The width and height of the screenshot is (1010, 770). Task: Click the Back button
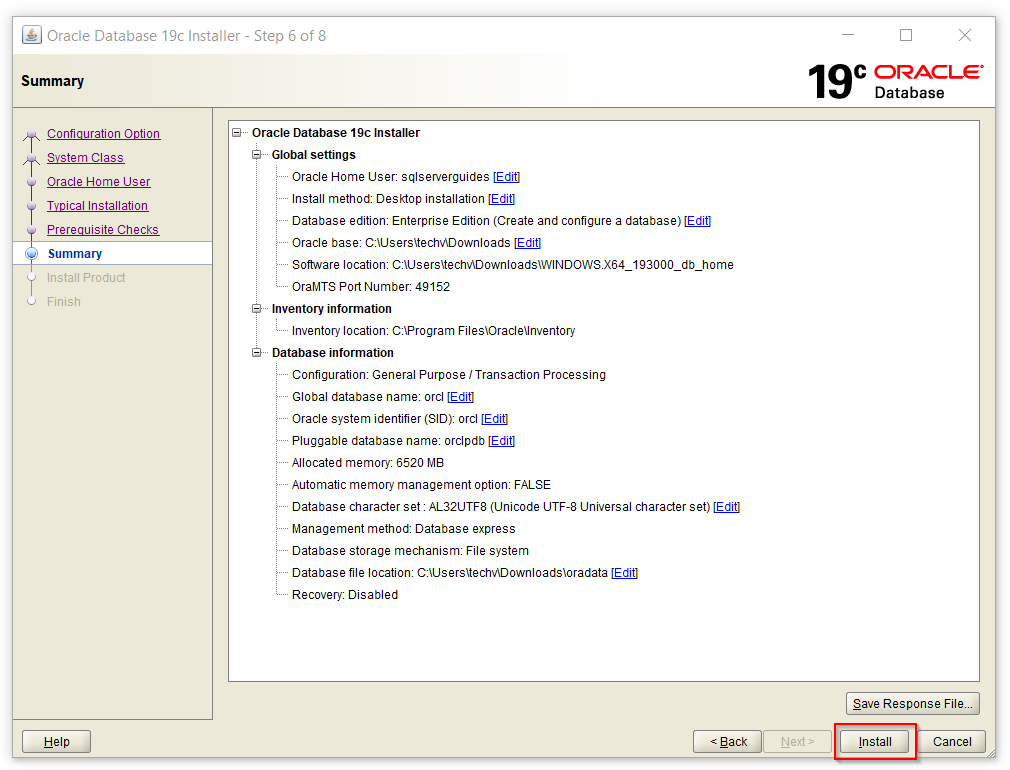click(727, 742)
